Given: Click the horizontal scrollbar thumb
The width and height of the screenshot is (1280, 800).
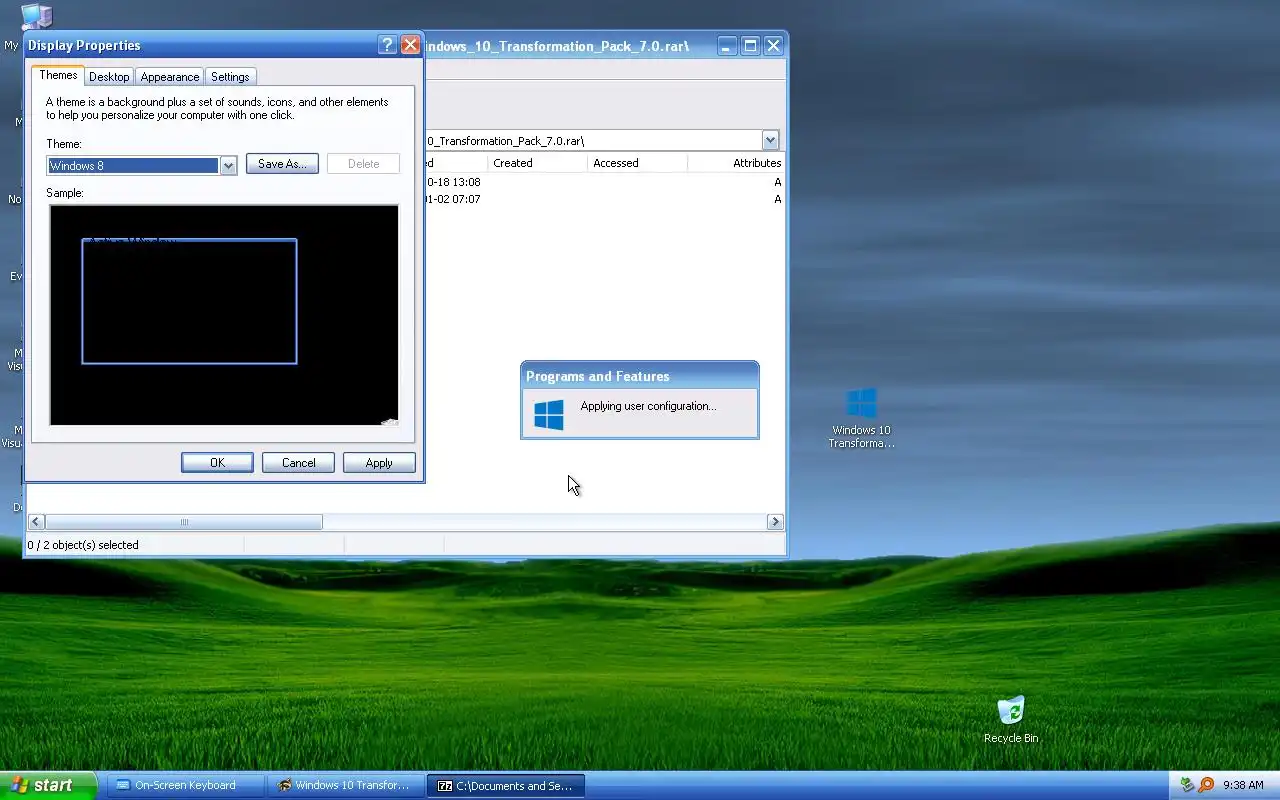Looking at the screenshot, I should click(x=184, y=522).
